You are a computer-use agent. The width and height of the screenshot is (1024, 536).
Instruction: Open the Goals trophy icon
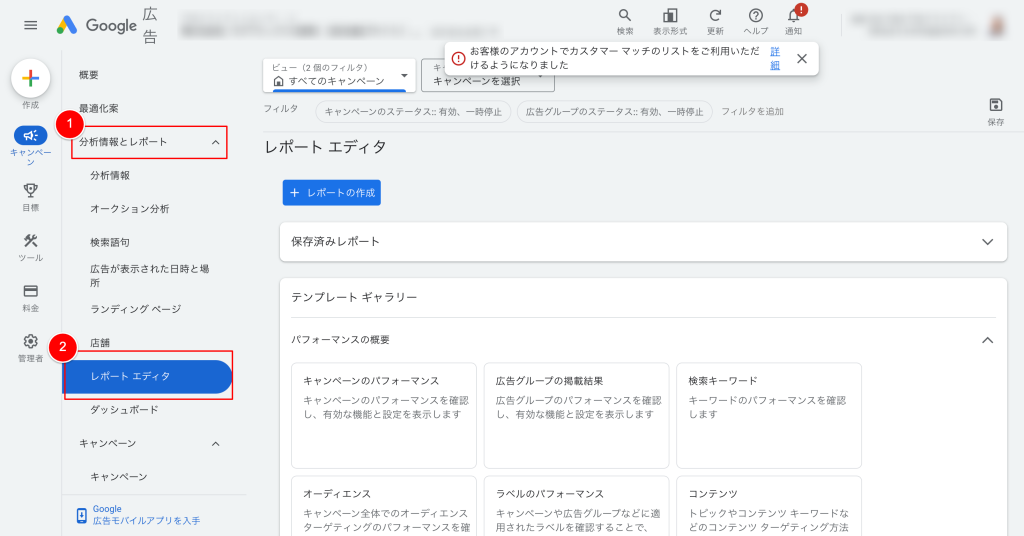[30, 190]
